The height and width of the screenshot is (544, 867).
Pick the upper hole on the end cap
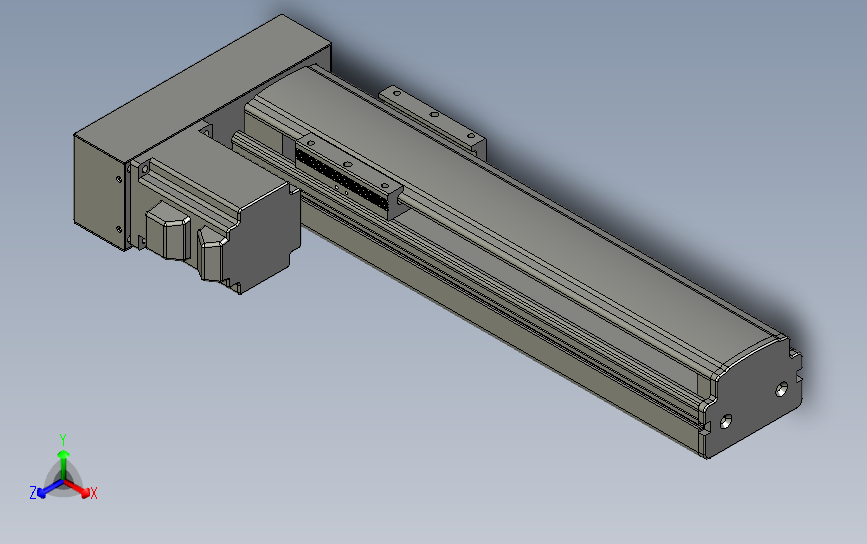click(781, 389)
